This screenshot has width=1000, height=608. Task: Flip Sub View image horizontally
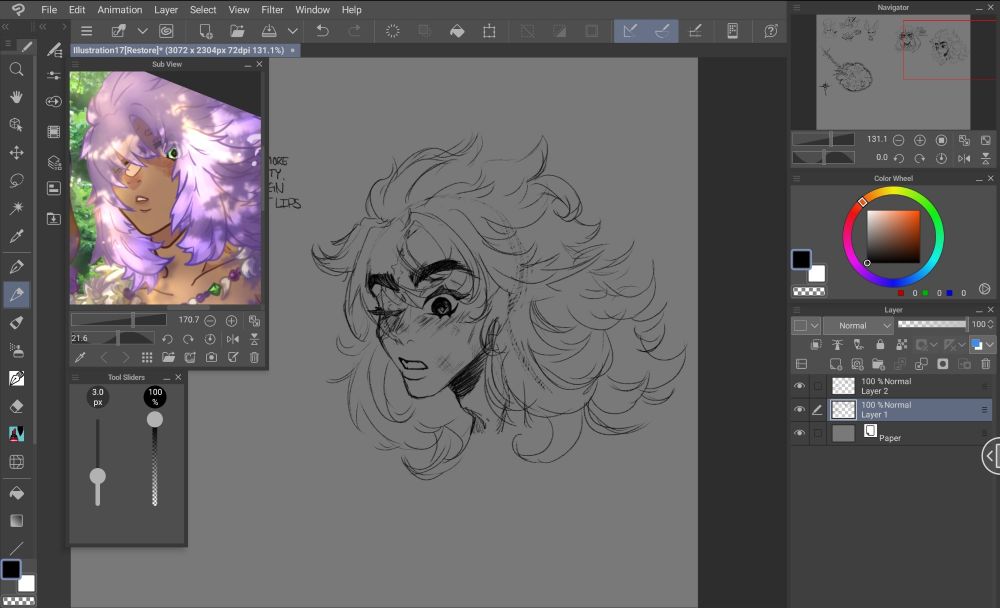click(x=233, y=339)
